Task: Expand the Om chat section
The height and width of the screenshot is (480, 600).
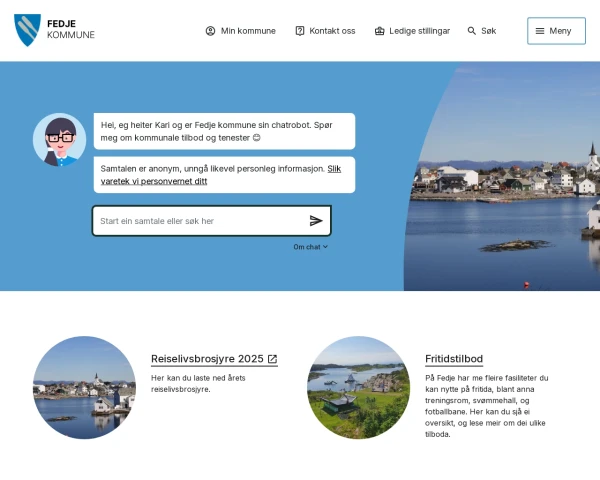Action: click(310, 247)
